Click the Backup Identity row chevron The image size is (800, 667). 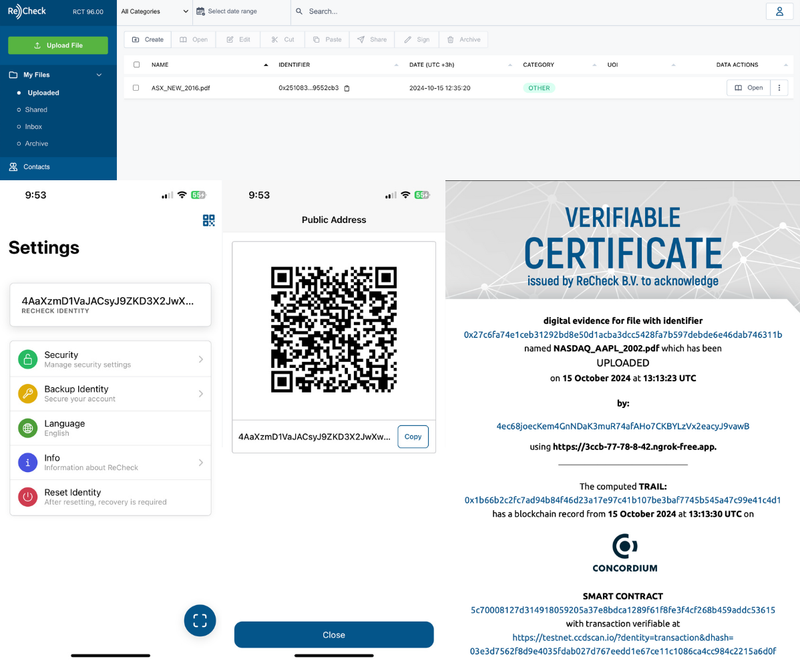pos(201,393)
